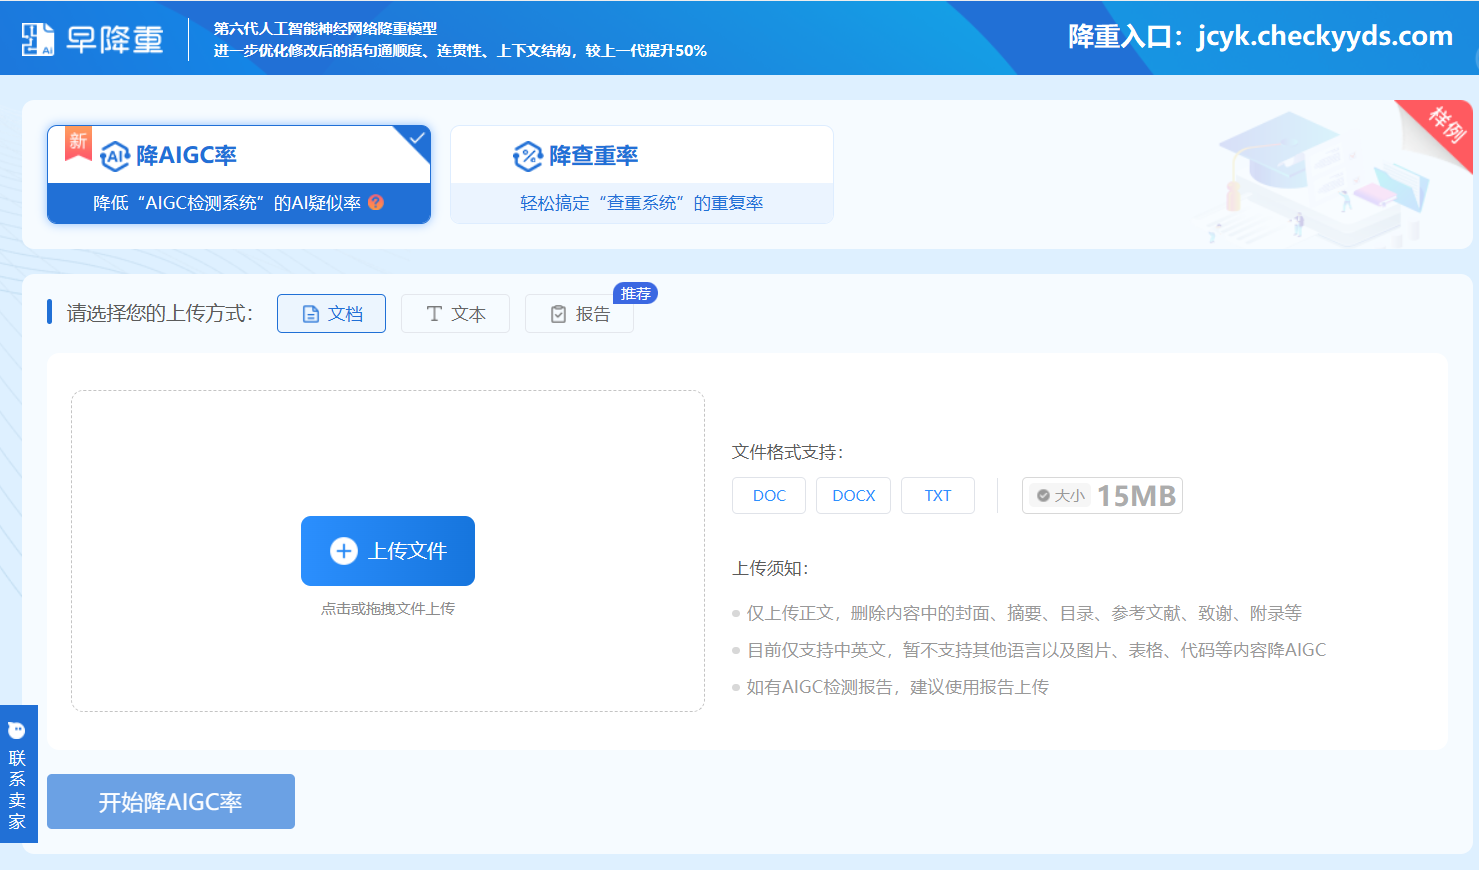Image resolution: width=1479 pixels, height=870 pixels.
Task: Click the AI shield icon beside 降AIGC率
Action: (x=116, y=156)
